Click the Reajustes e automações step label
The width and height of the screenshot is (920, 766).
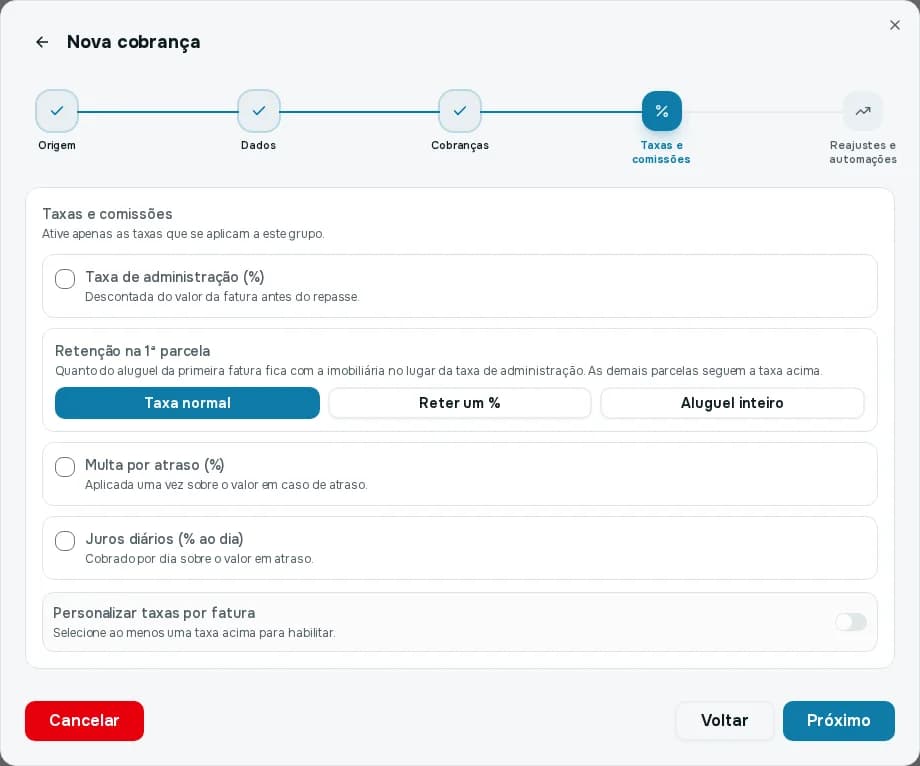862,152
